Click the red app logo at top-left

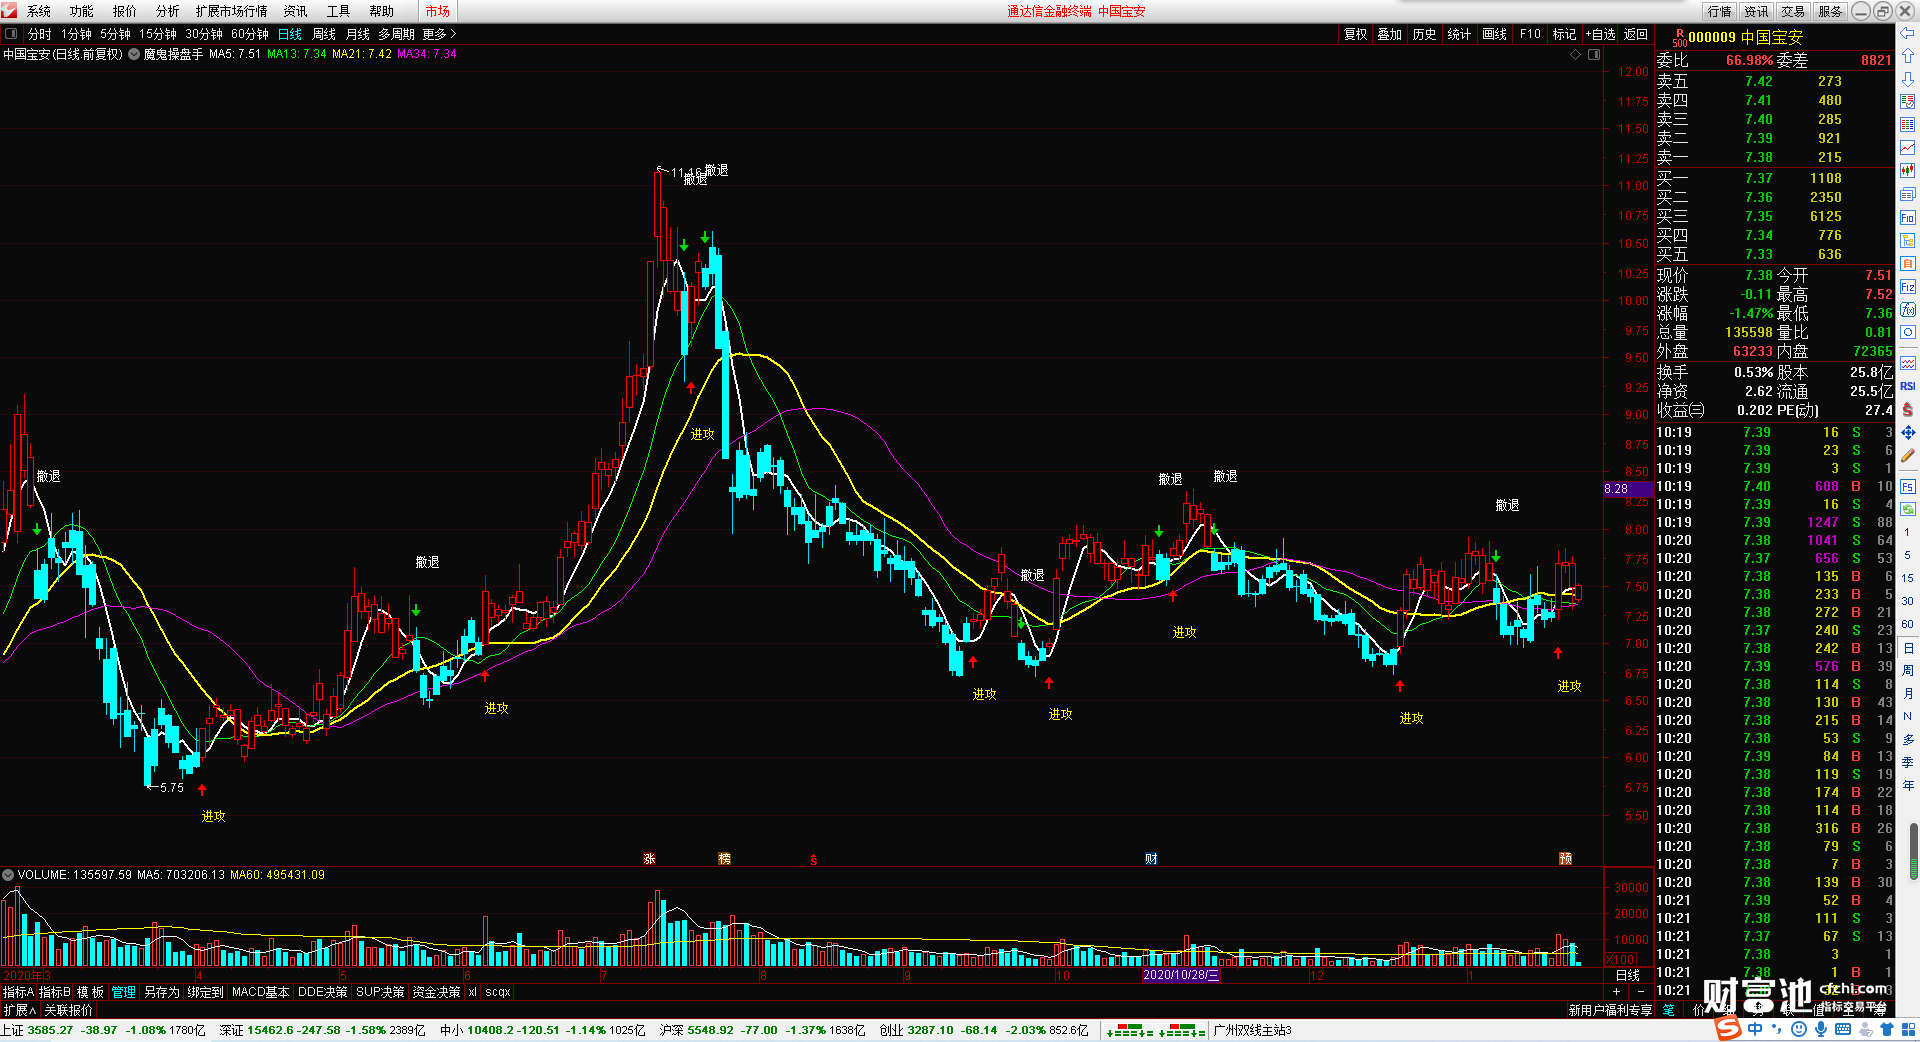9,11
